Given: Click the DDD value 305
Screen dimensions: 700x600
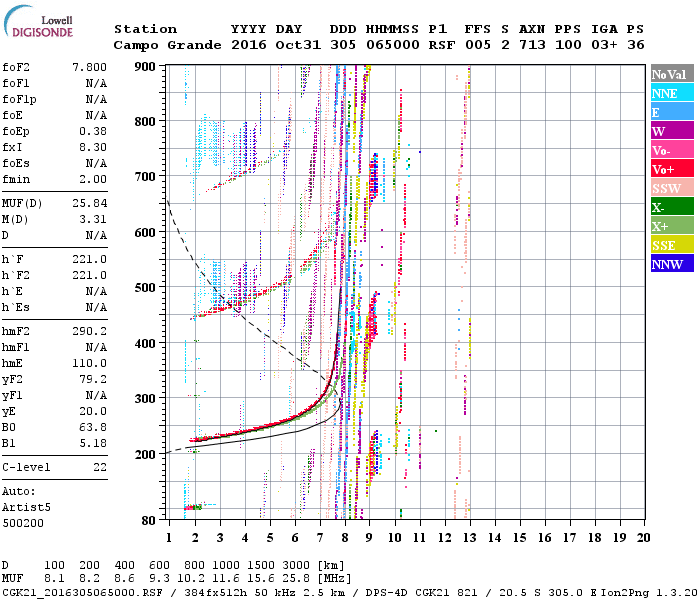Looking at the screenshot, I should 343,45.
